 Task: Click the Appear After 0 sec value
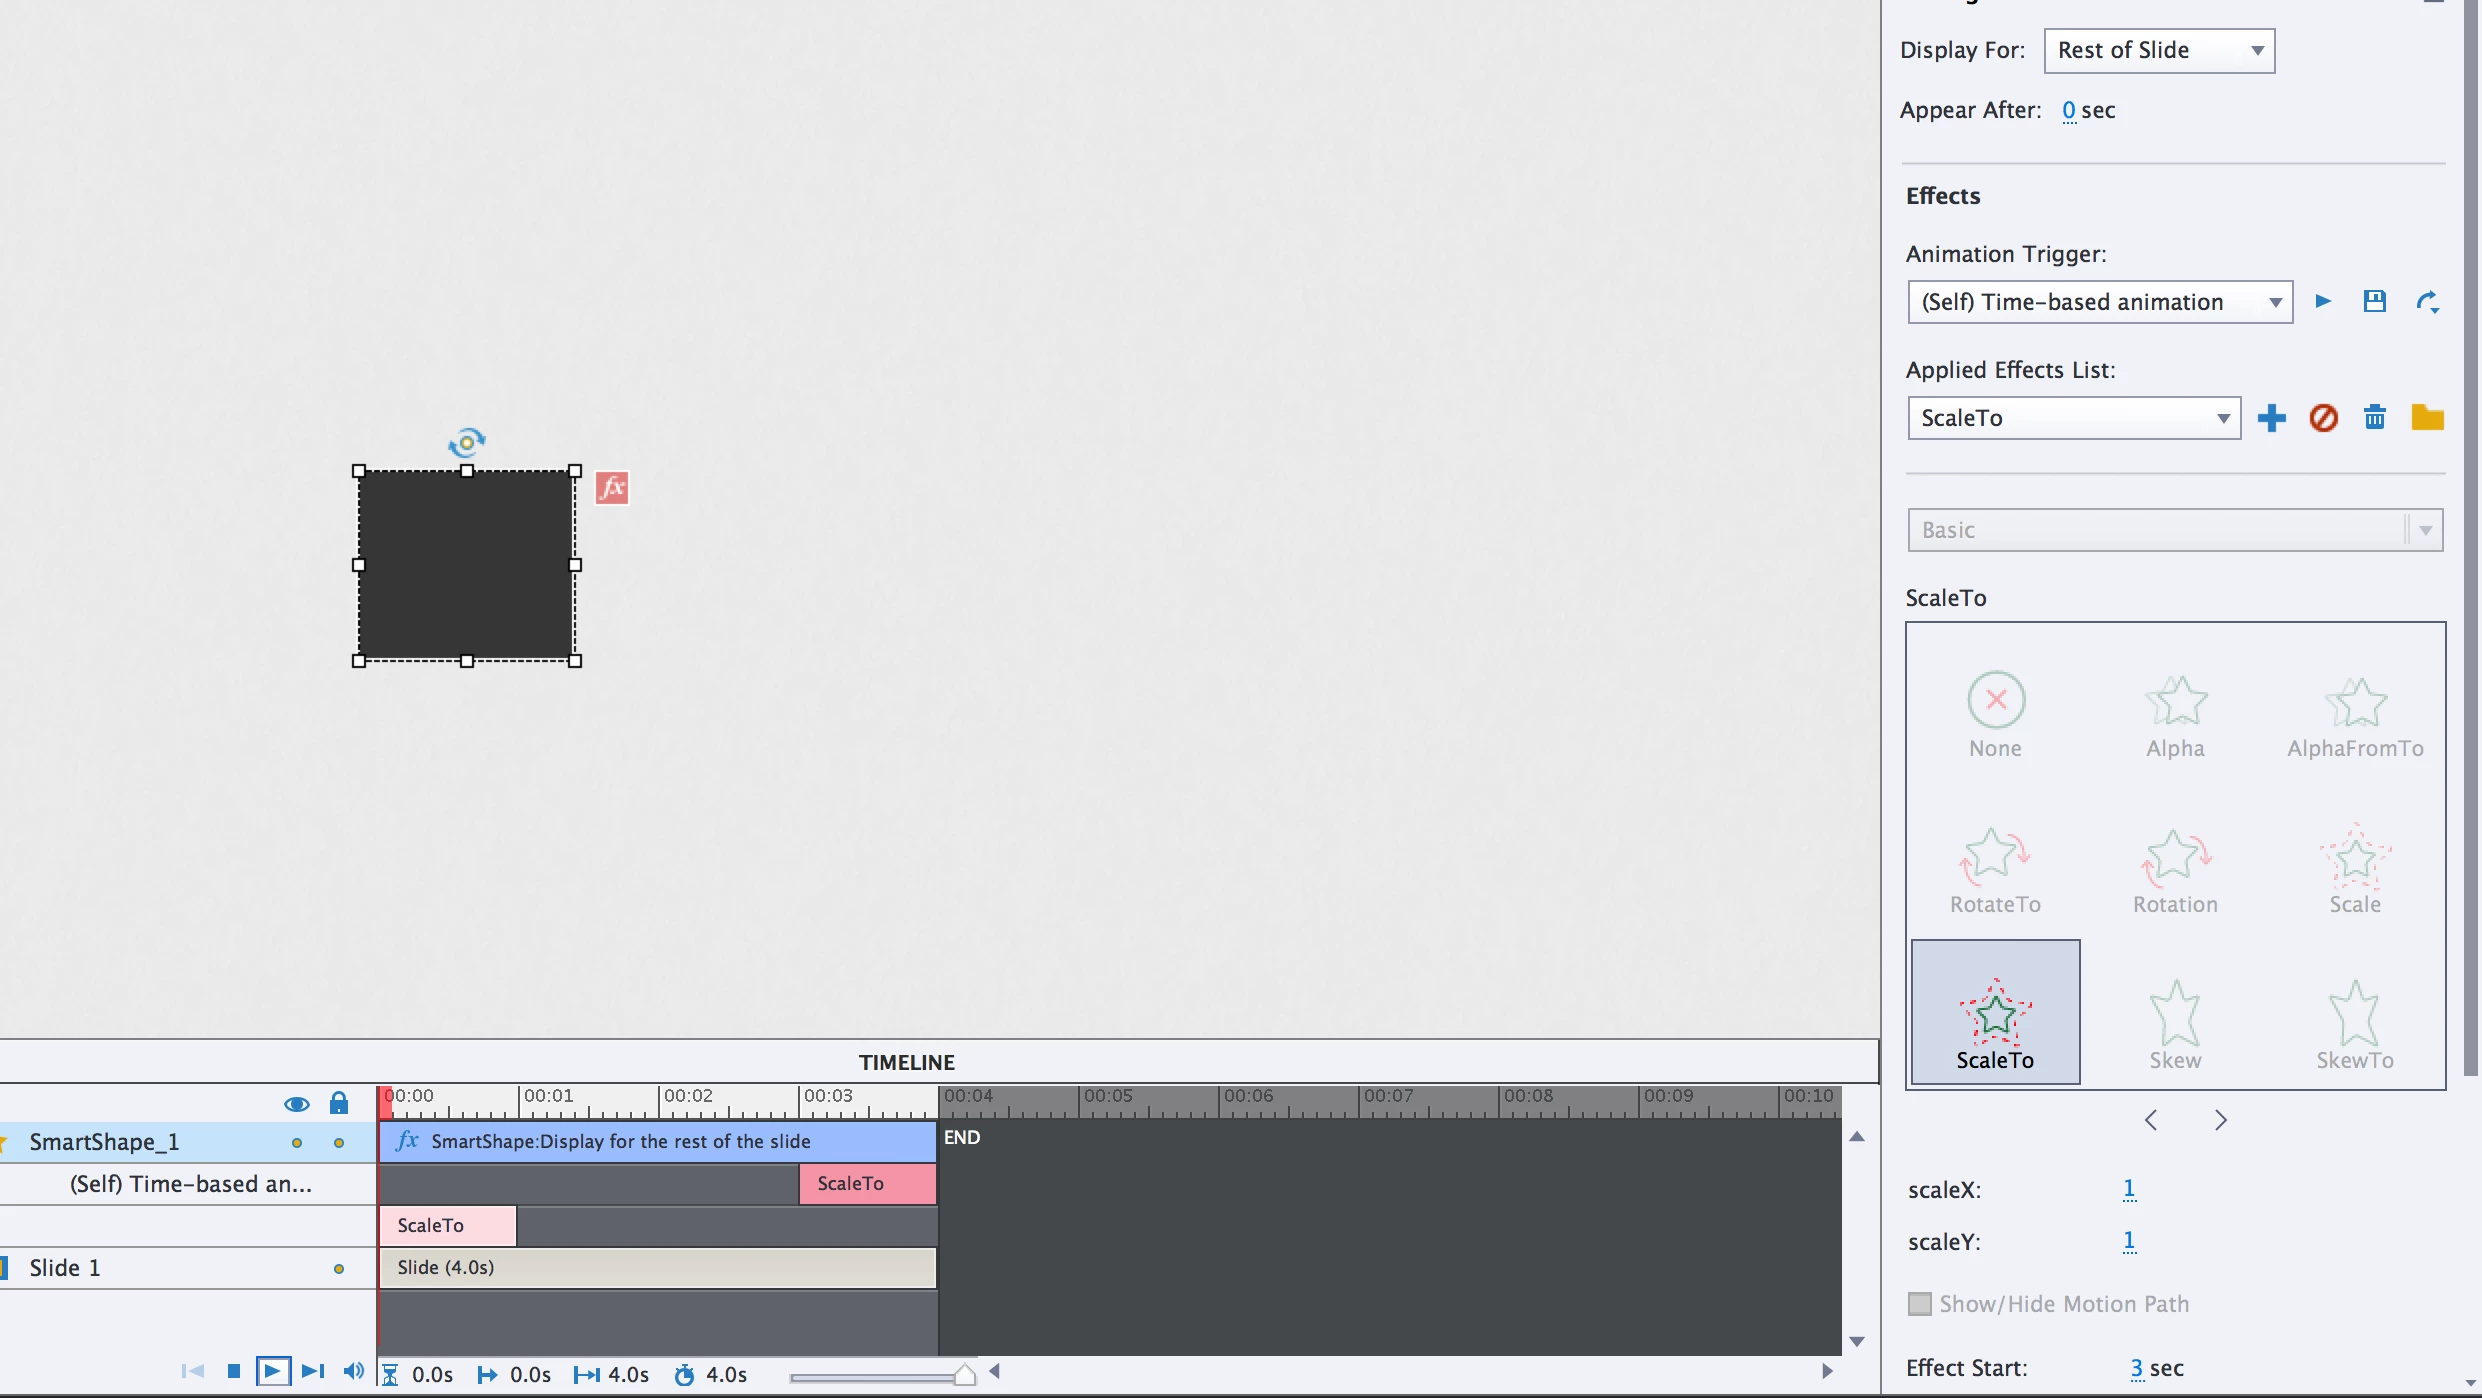point(2069,110)
